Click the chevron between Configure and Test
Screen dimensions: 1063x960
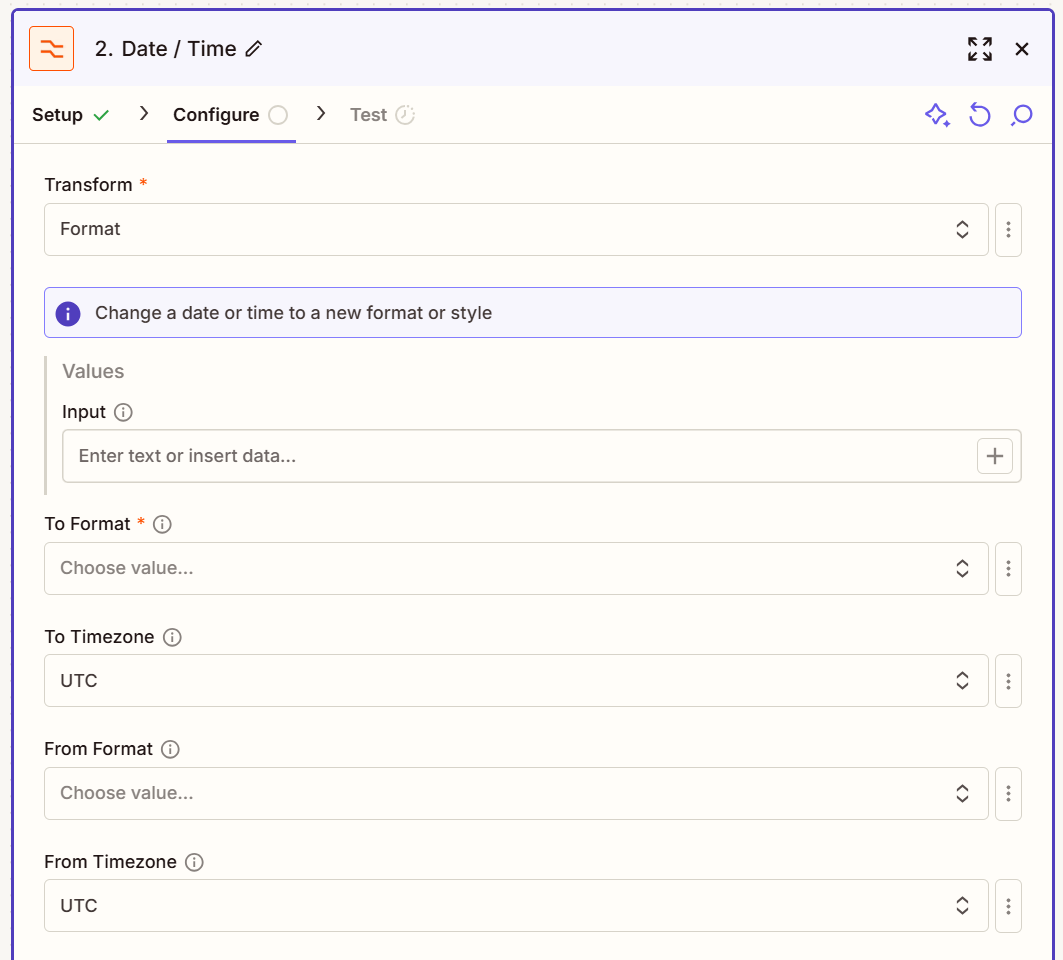(321, 114)
